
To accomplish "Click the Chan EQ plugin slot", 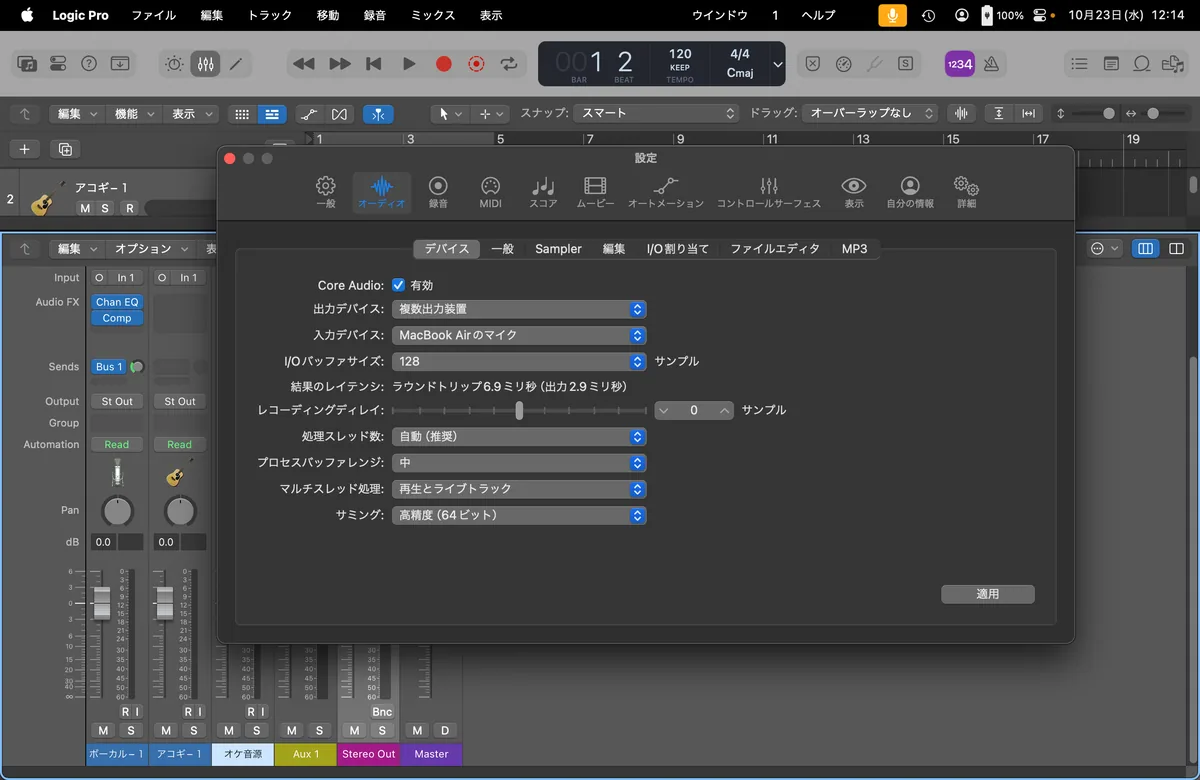I will point(117,302).
